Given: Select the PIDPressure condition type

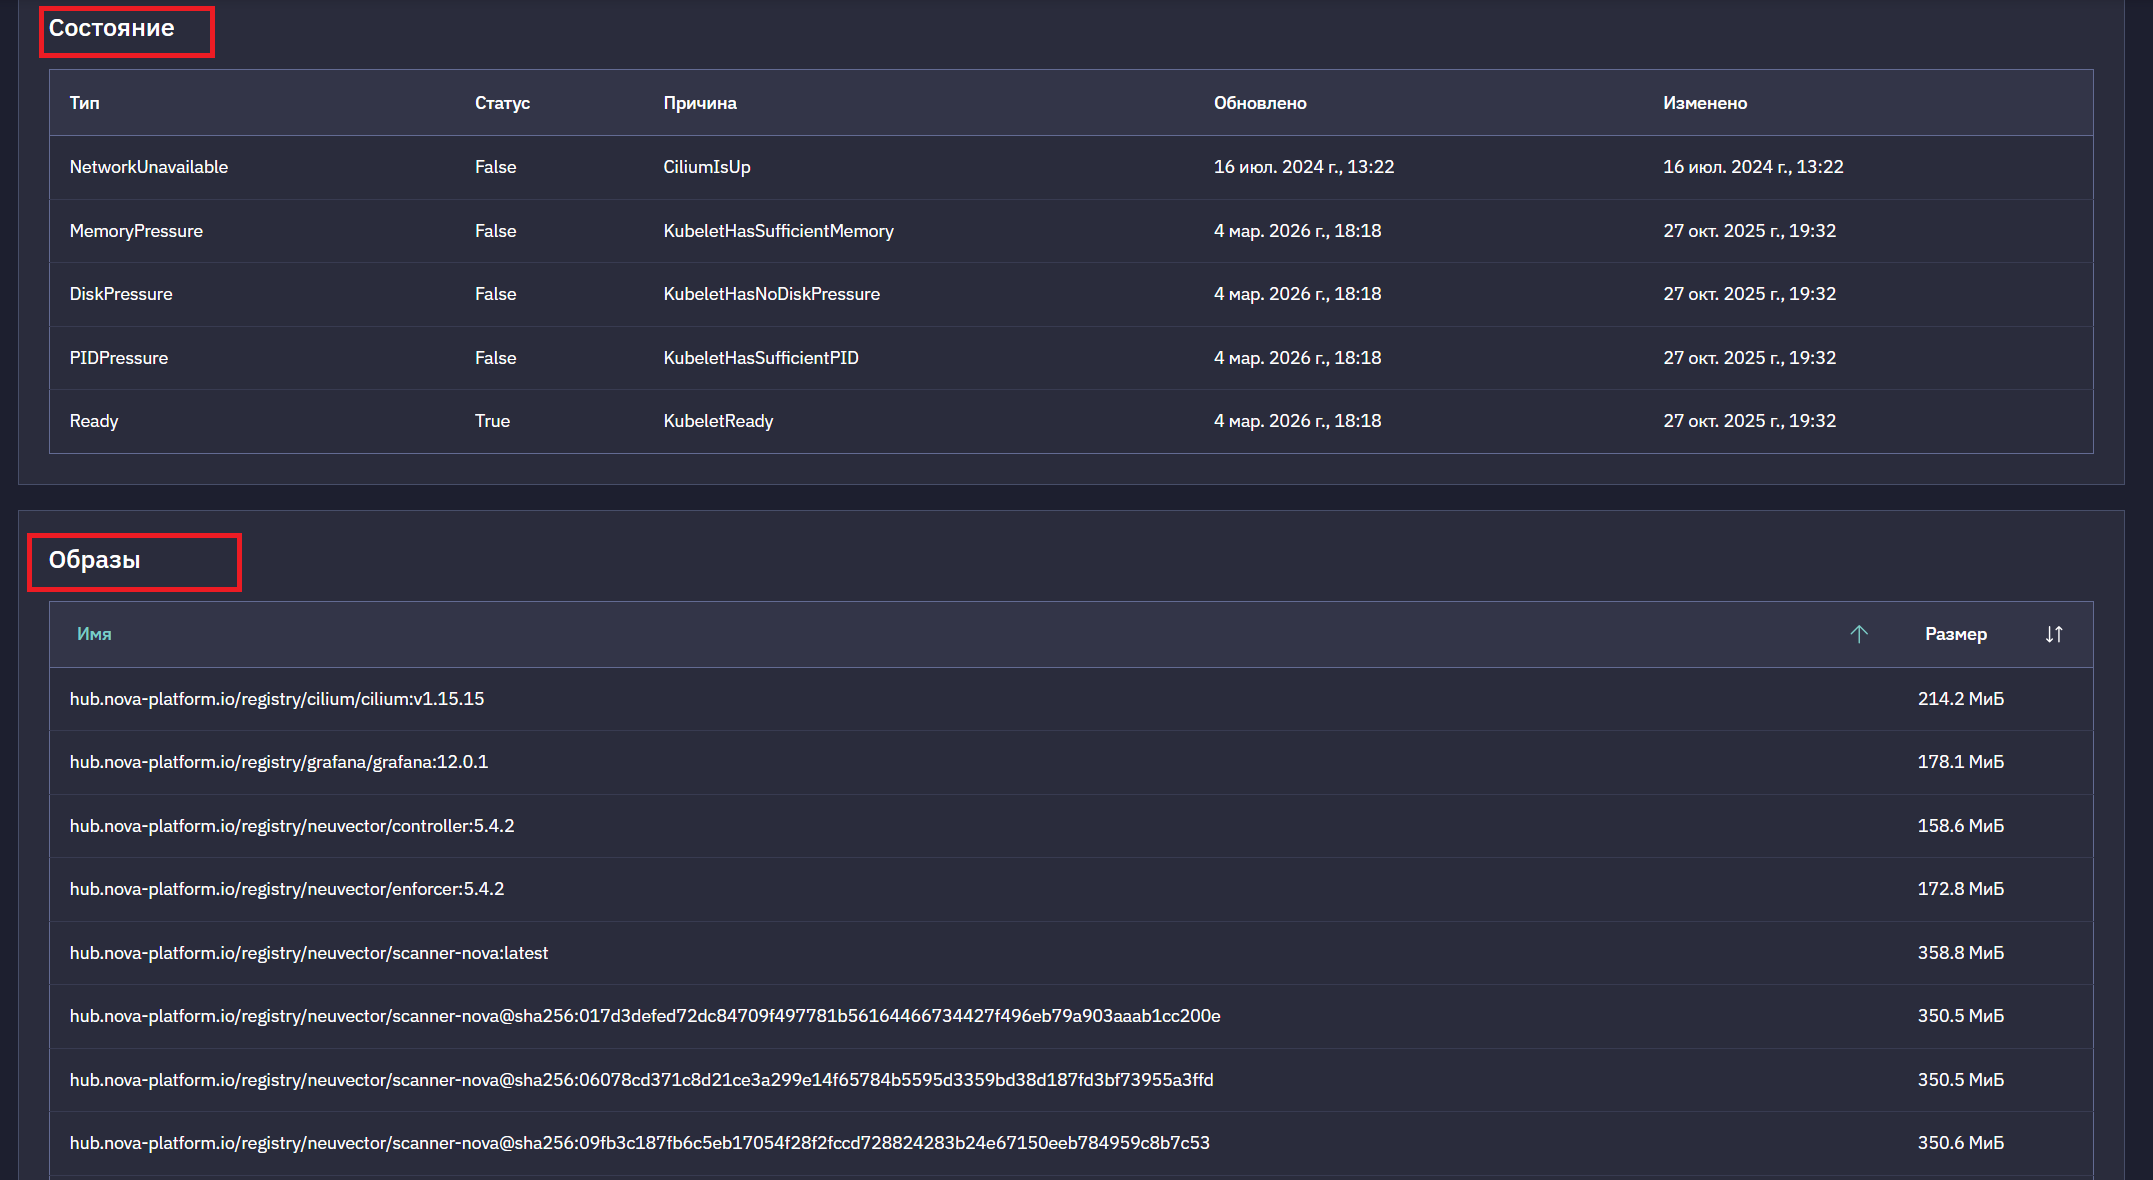Looking at the screenshot, I should pos(119,358).
